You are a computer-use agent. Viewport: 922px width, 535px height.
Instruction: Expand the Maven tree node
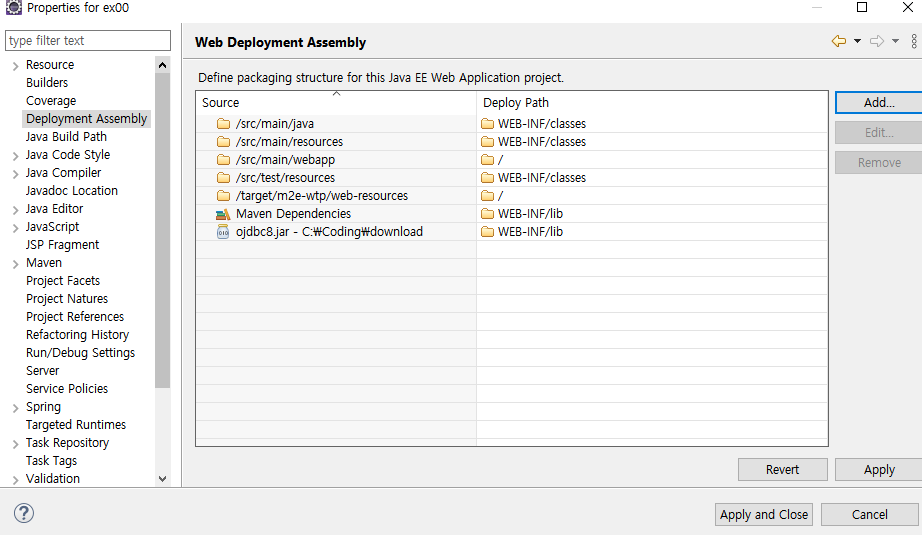(15, 264)
